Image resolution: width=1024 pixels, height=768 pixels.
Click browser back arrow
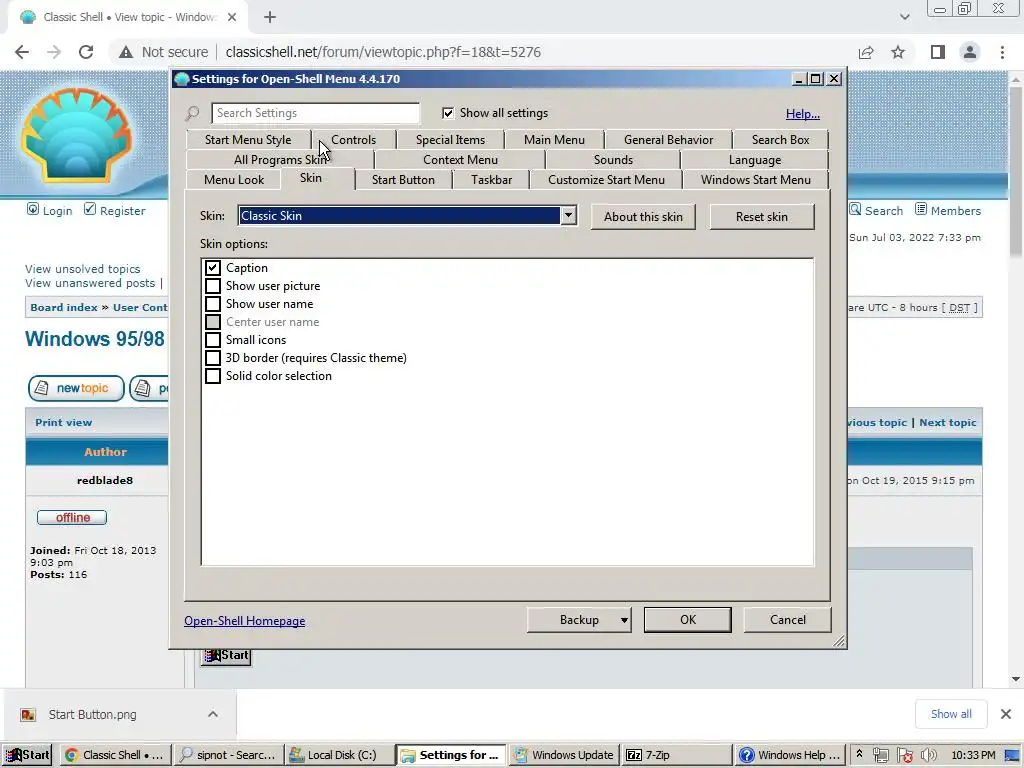[22, 52]
